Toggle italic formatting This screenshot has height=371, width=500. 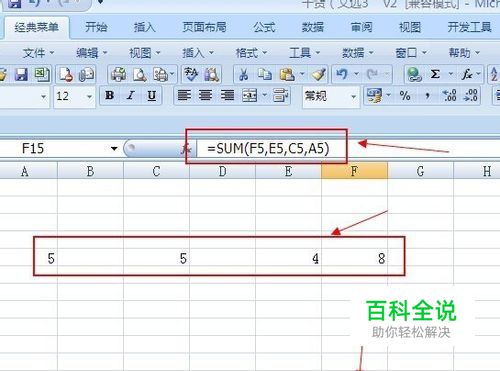131,96
